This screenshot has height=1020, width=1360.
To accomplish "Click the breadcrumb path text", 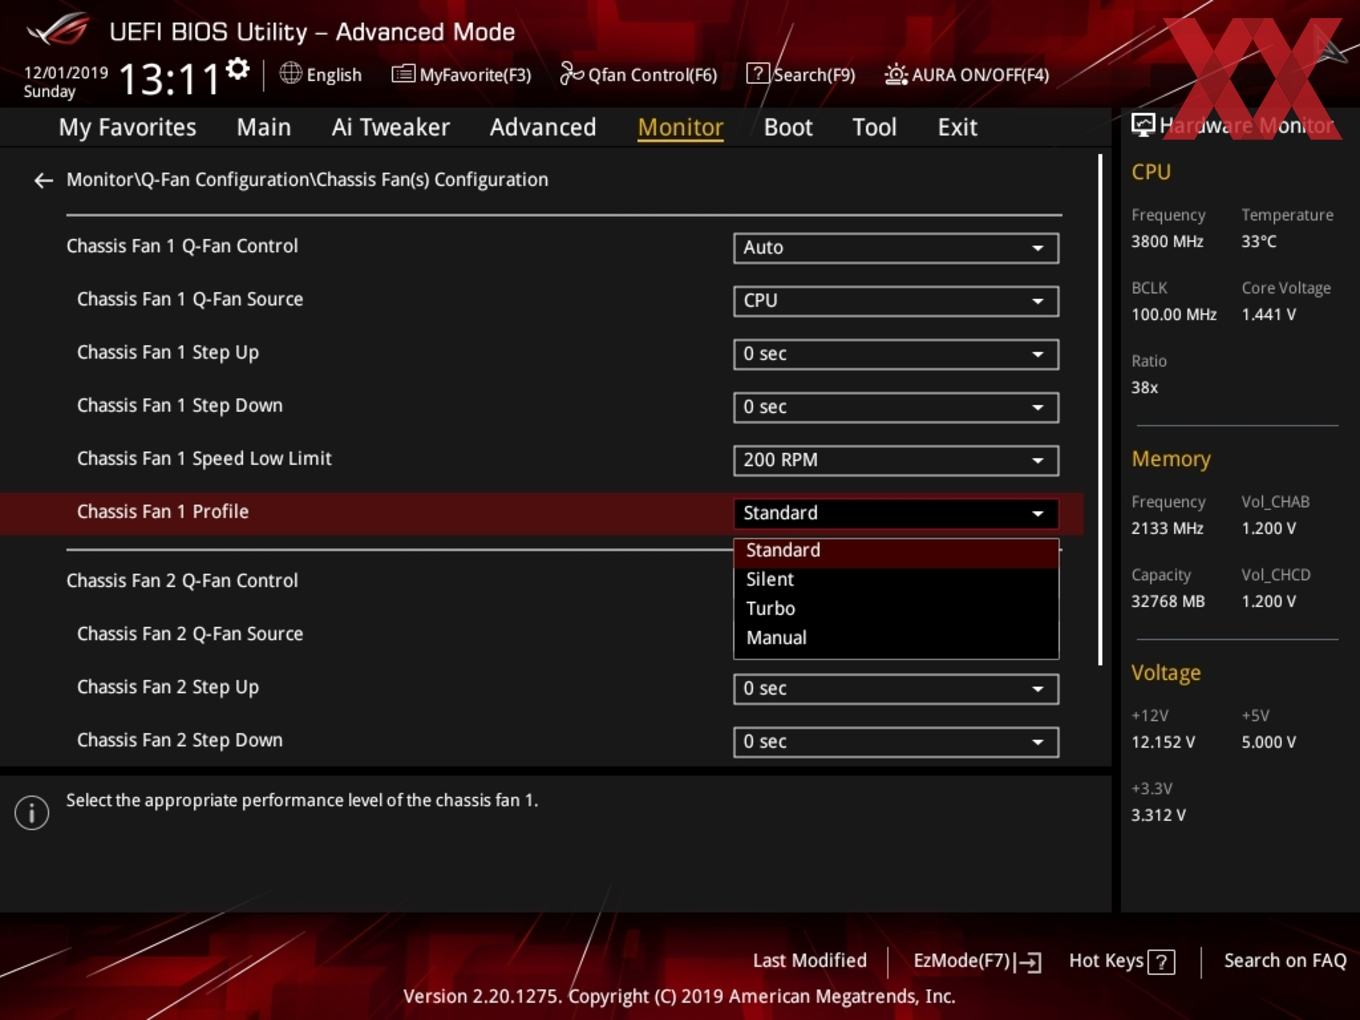I will 307,180.
